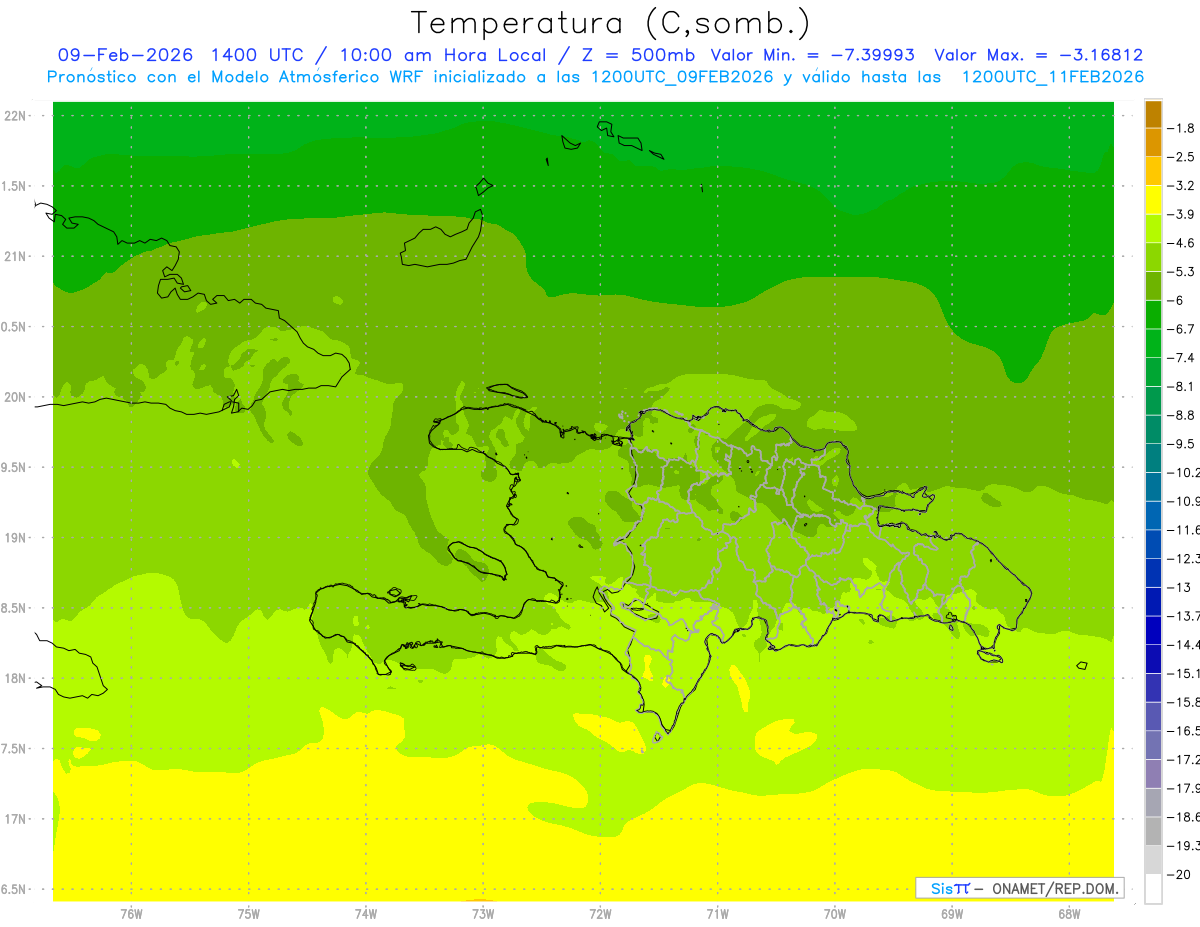Select the dark orange swatch above -1.8
1200x927 pixels.
1153,114
